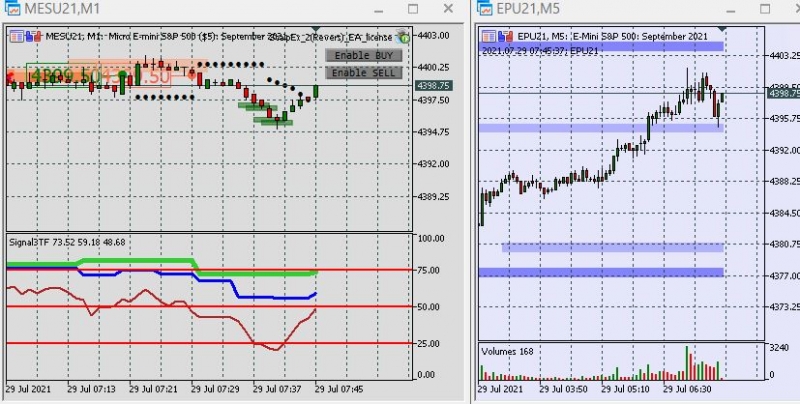Viewport: 800px width, 404px height.
Task: Click price level 4403.00 on MESU21 scale
Action: [x=433, y=35]
